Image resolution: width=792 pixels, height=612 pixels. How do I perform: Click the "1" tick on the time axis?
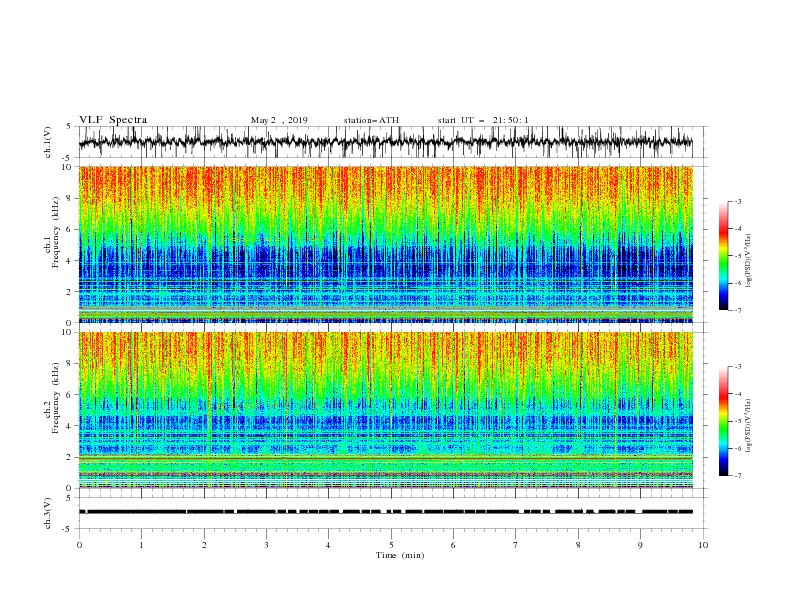pos(141,545)
